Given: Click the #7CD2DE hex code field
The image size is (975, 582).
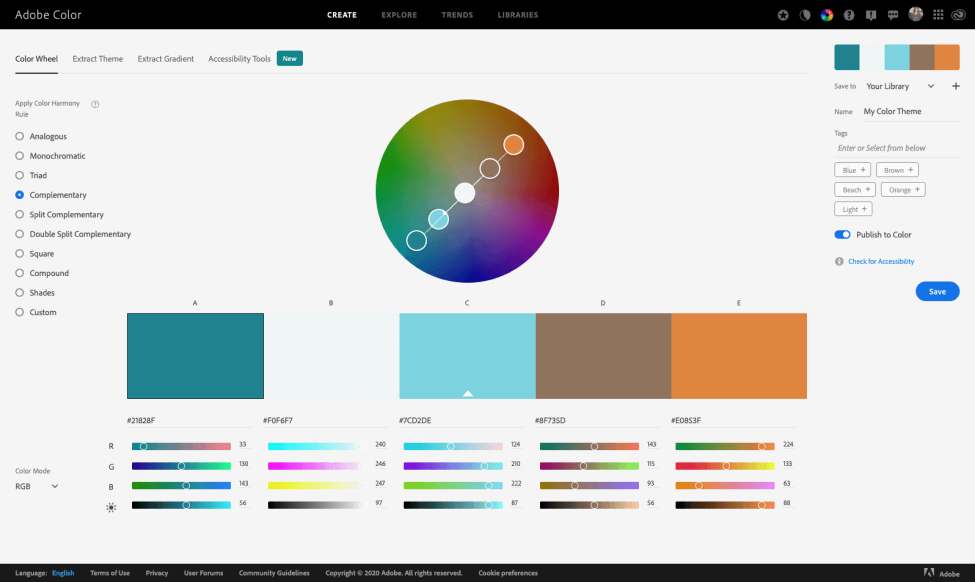Looking at the screenshot, I should click(461, 420).
